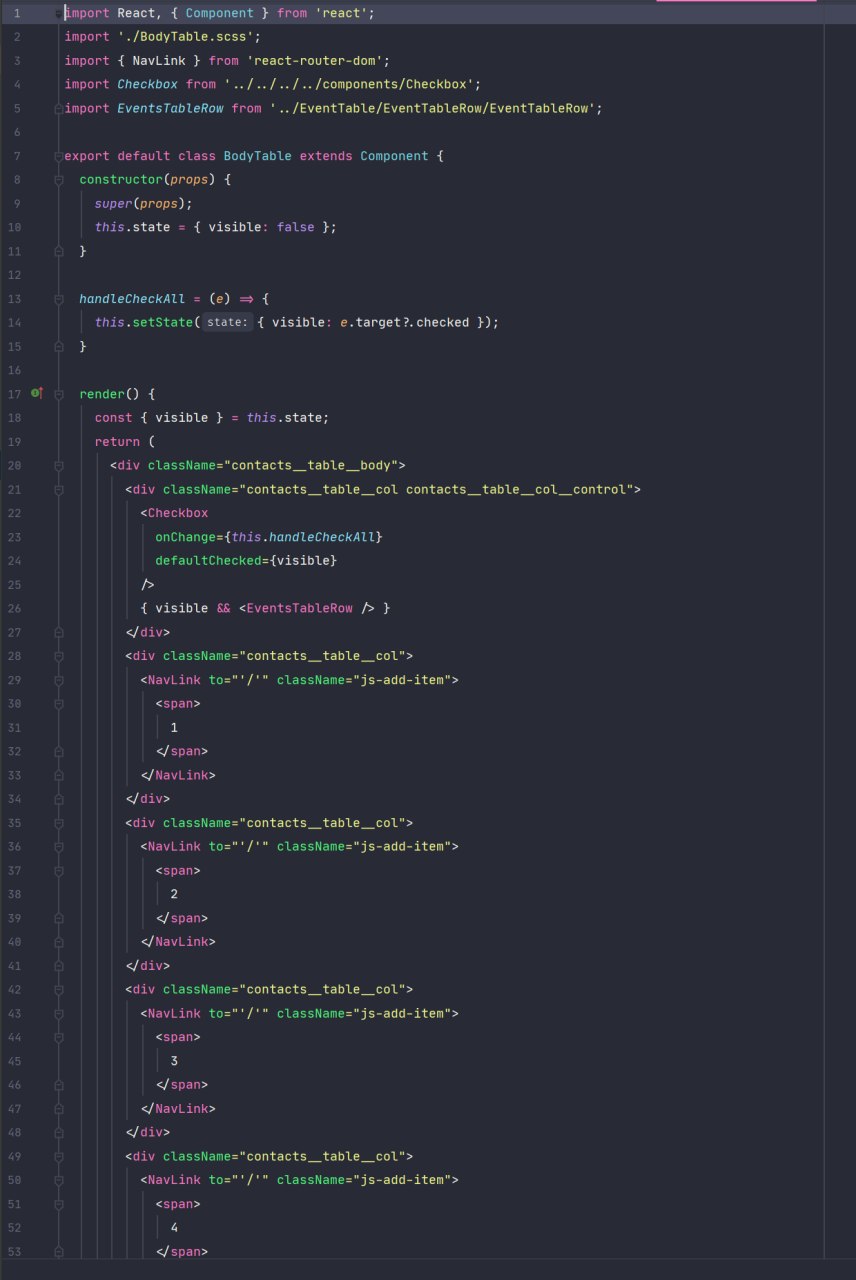Click the fold end marker on line 15
Image resolution: width=856 pixels, height=1280 pixels.
pyautogui.click(x=59, y=346)
